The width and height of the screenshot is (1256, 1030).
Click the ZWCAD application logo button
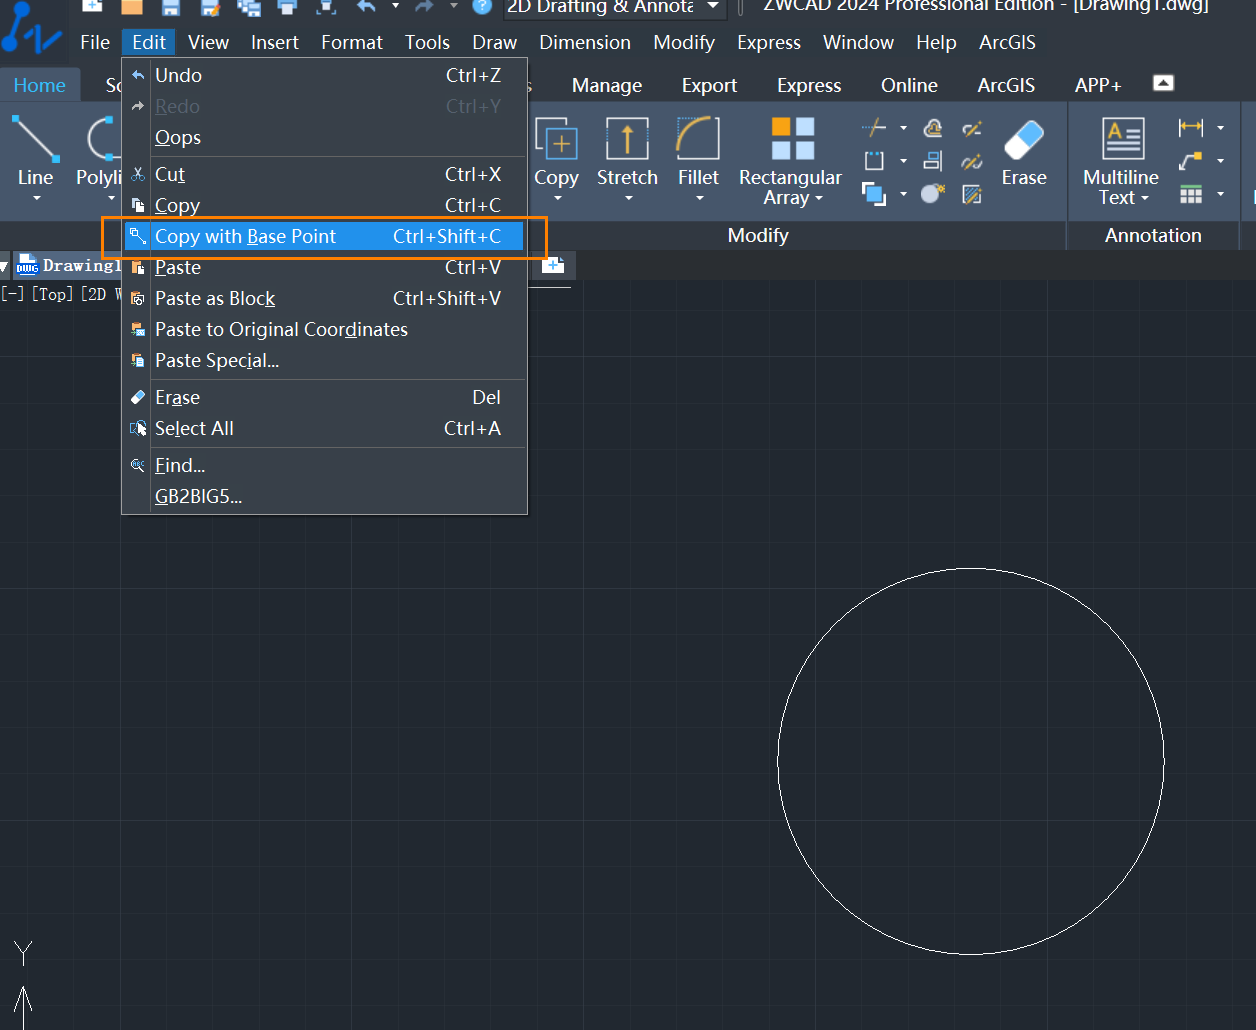(31, 28)
